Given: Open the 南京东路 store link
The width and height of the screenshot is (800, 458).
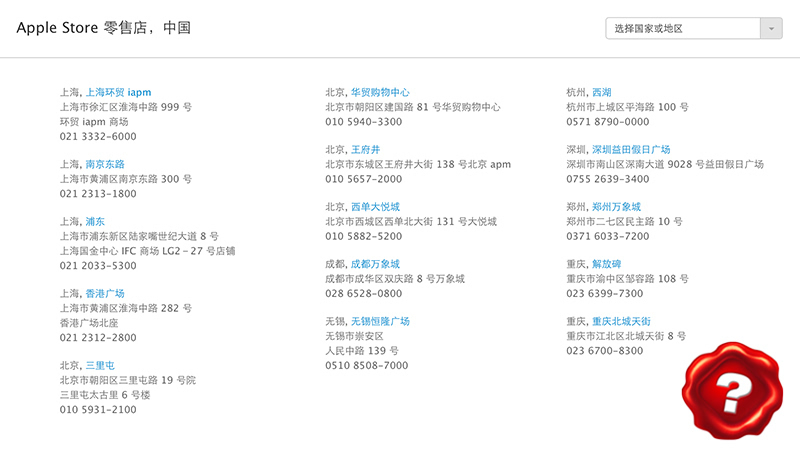Looking at the screenshot, I should pyautogui.click(x=105, y=164).
